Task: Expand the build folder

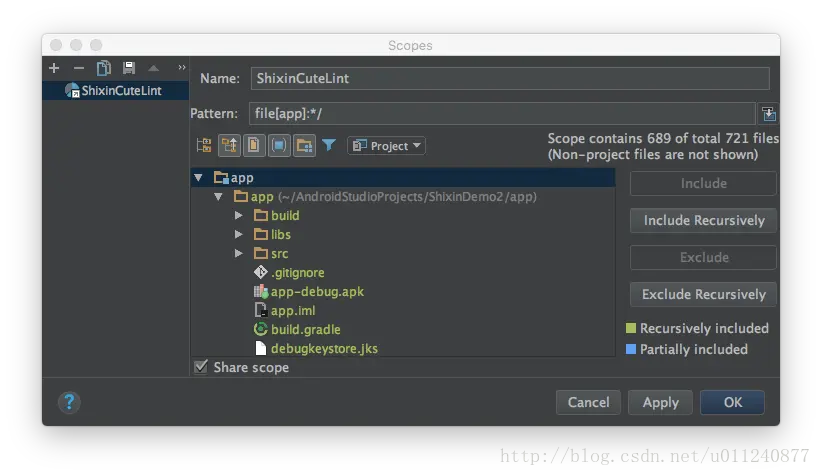Action: click(239, 215)
